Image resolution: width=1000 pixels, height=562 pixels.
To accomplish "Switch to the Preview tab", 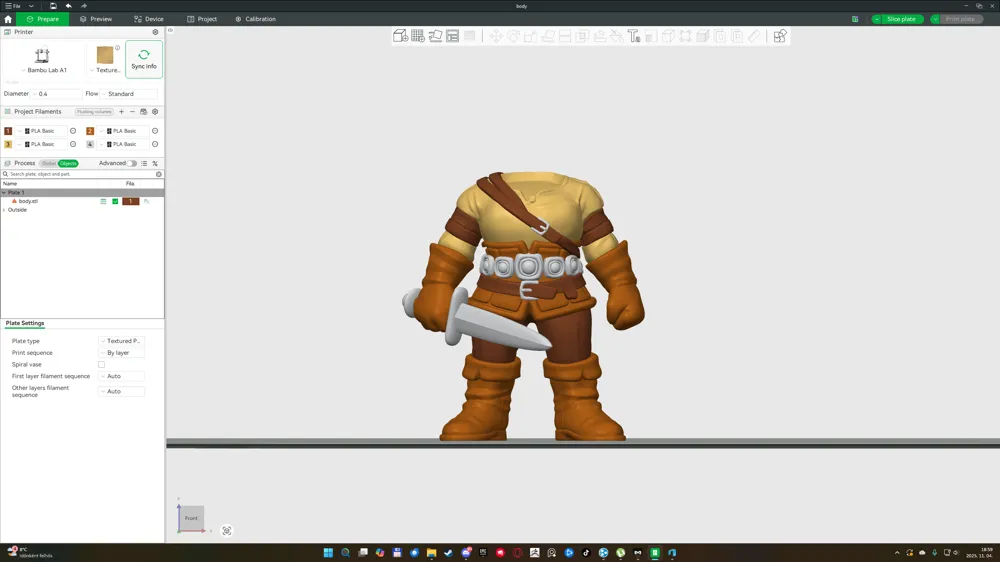I will click(x=96, y=19).
